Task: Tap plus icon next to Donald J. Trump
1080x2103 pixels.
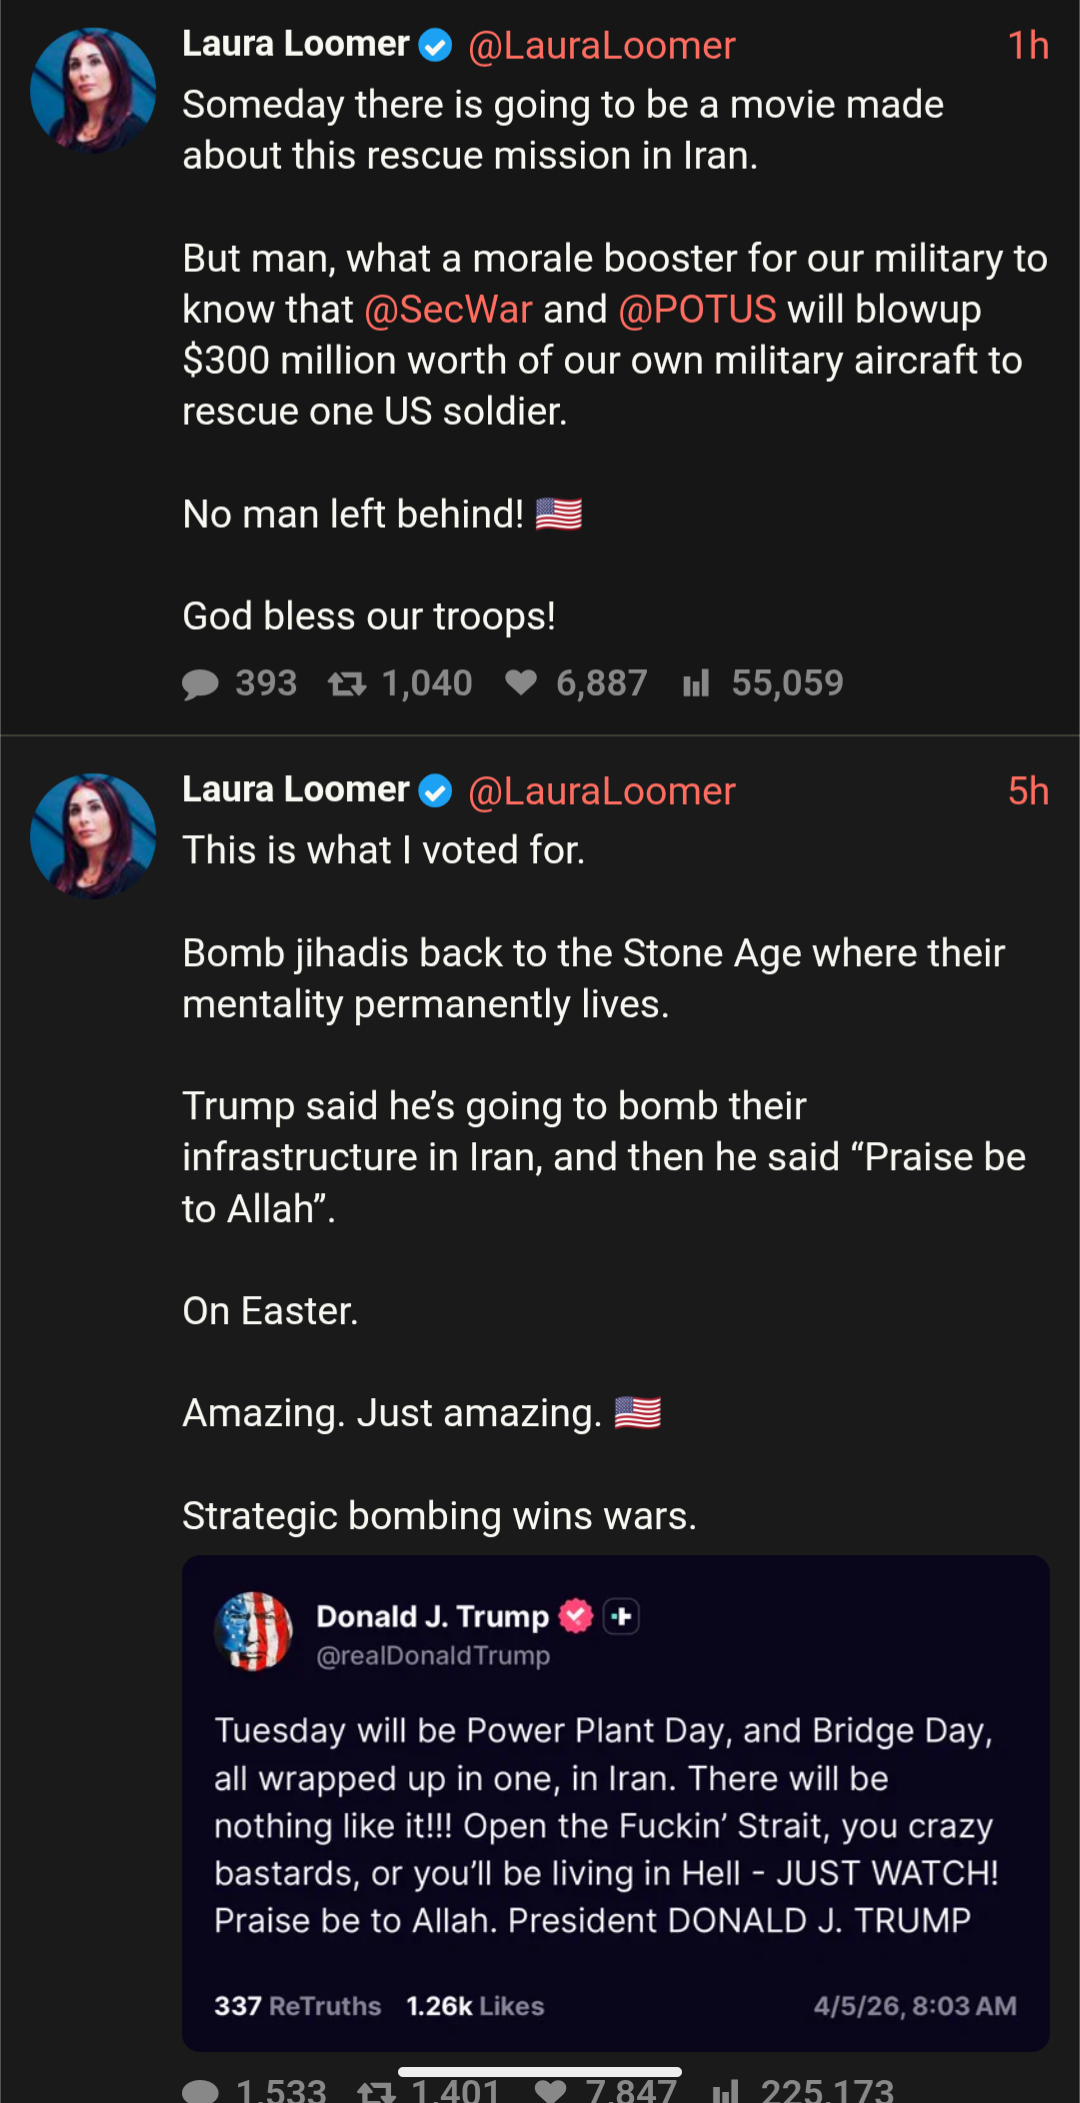Action: [621, 1616]
